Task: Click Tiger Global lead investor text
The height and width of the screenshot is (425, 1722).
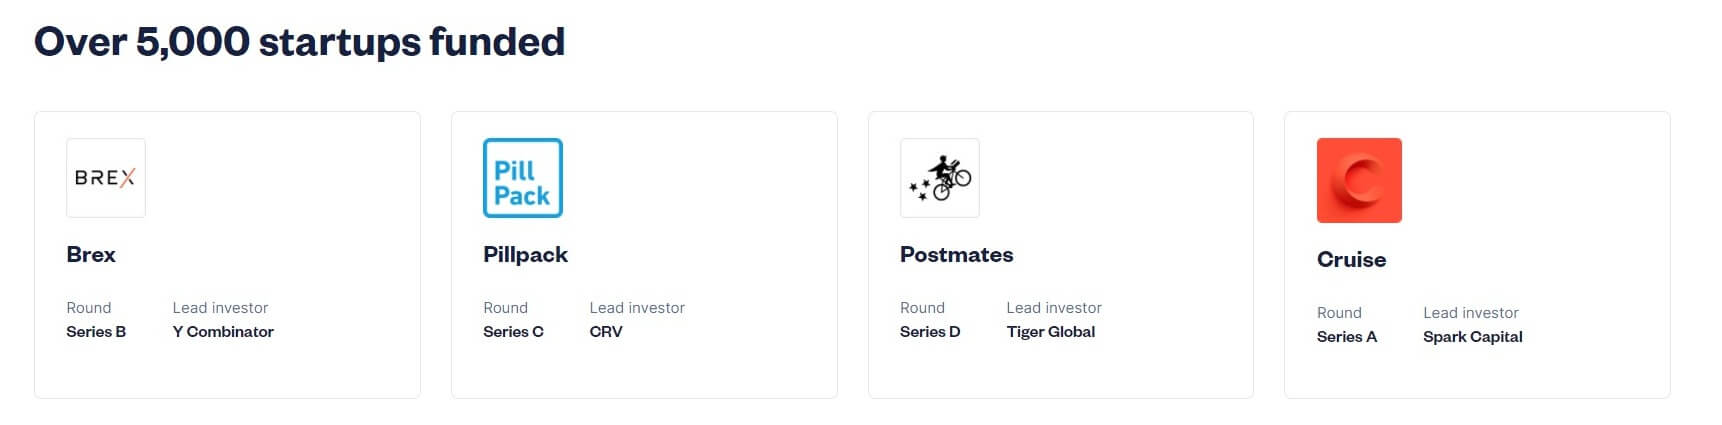Action: [x=1050, y=332]
